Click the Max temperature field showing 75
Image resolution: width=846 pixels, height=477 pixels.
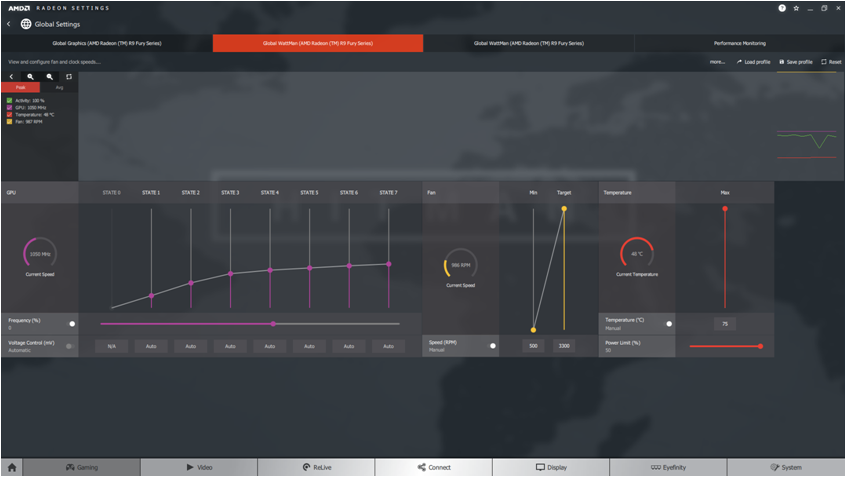[x=725, y=324]
